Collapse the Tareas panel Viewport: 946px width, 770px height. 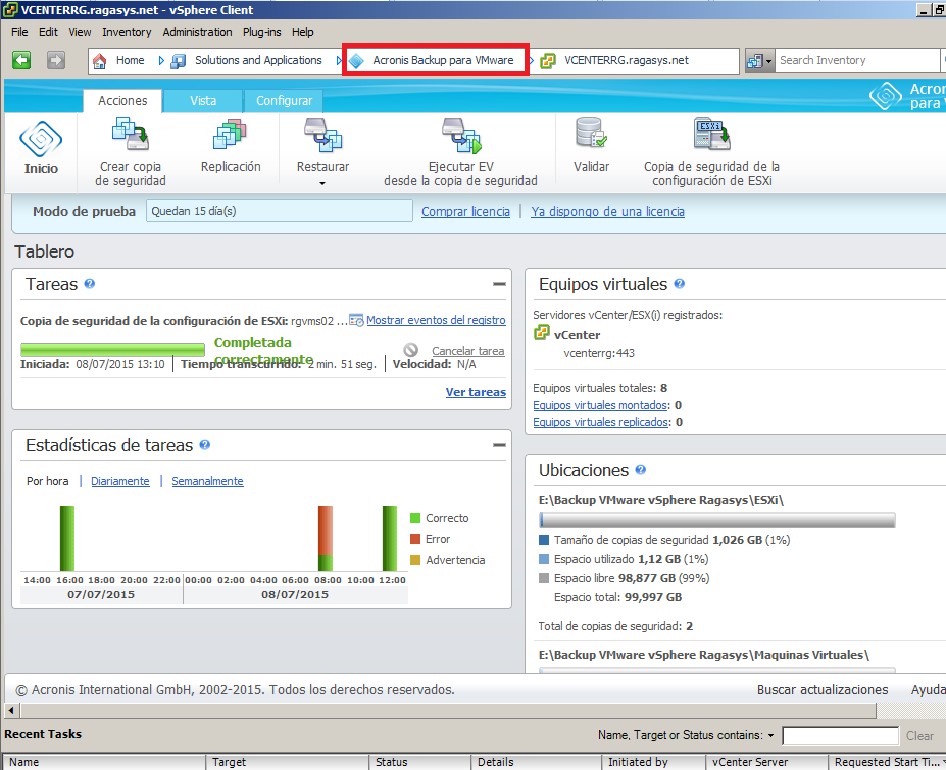pos(499,284)
